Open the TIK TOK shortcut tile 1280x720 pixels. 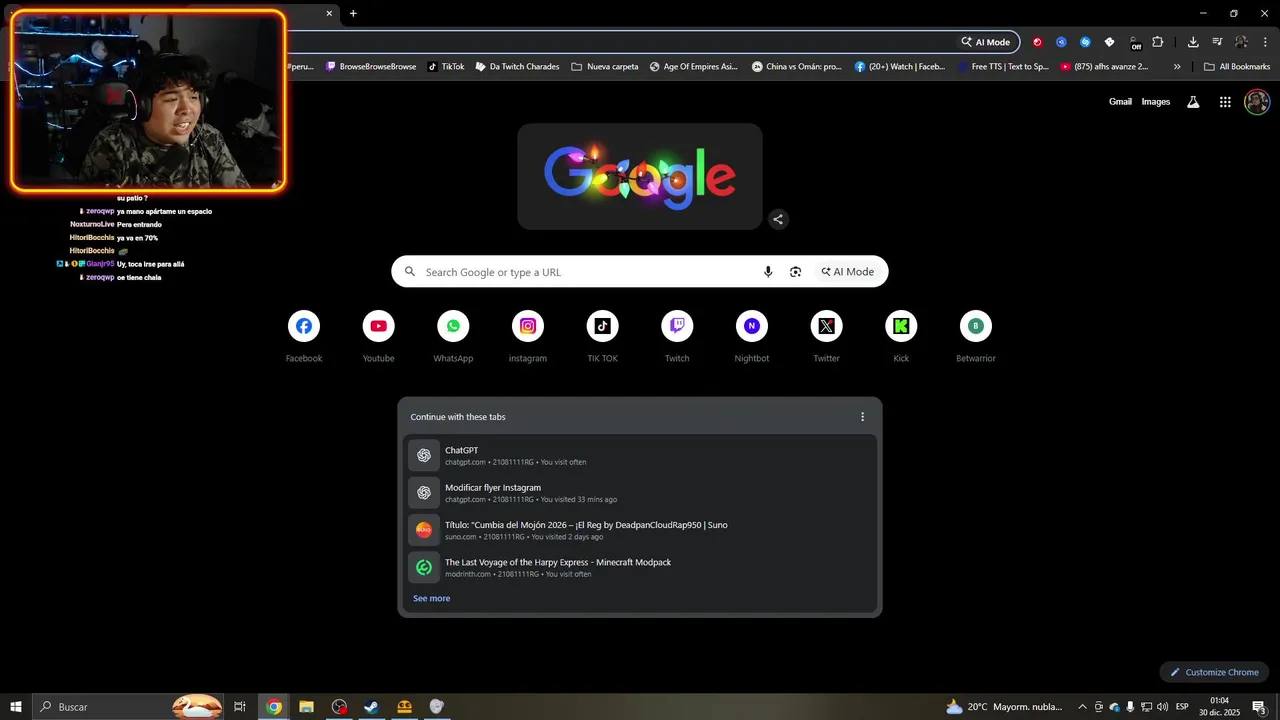[x=602, y=336]
